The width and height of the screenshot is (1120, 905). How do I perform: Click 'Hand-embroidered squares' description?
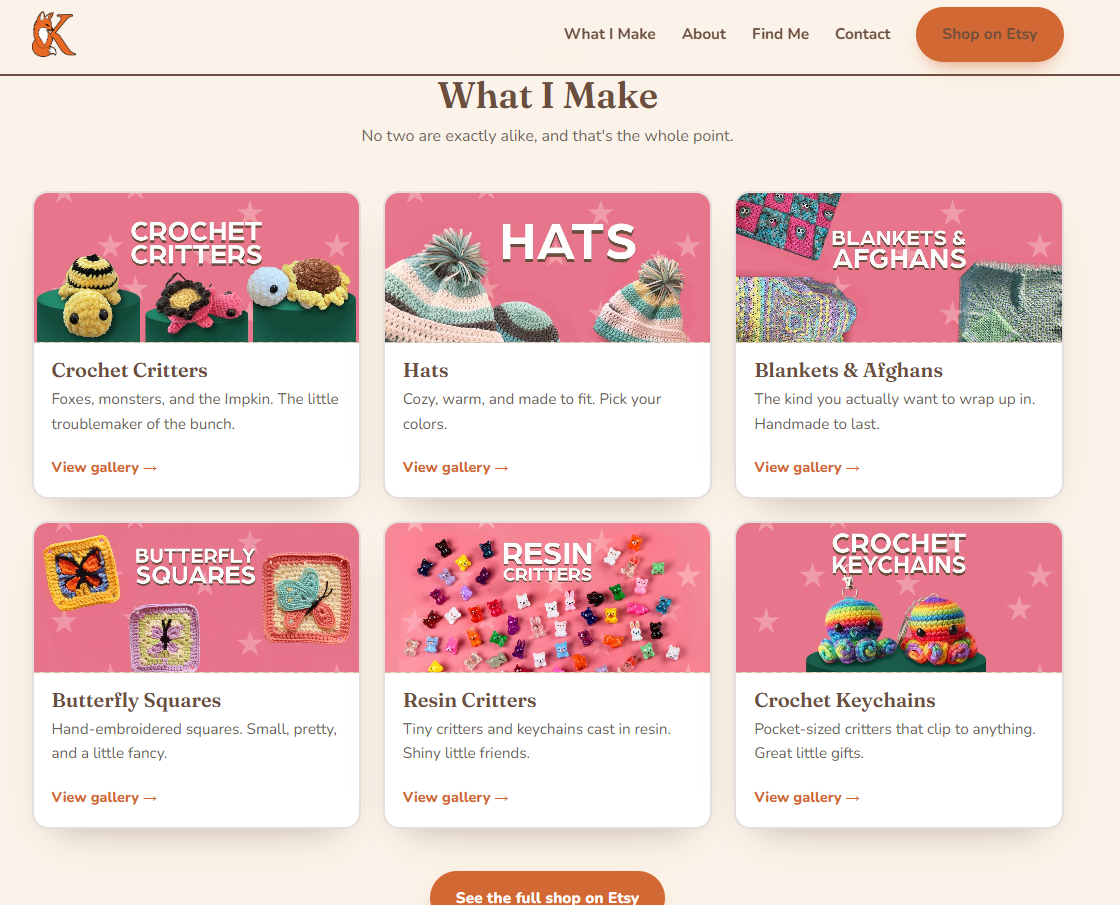coord(194,741)
